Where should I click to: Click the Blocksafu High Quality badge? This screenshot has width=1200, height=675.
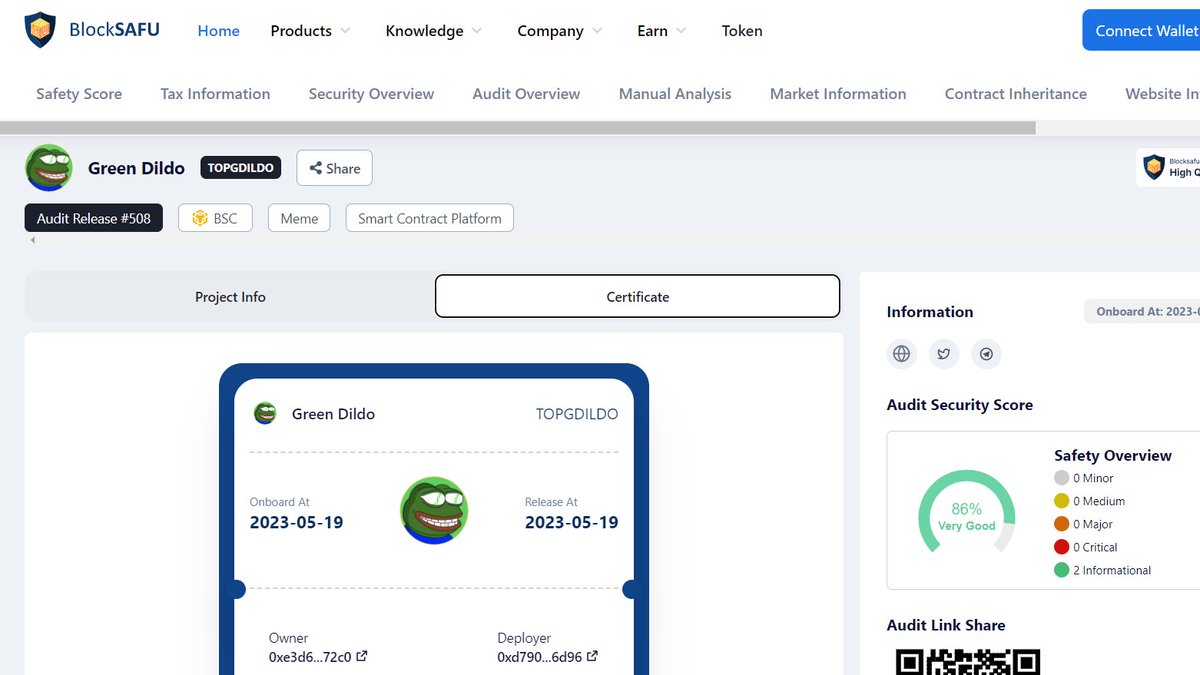pos(1168,167)
